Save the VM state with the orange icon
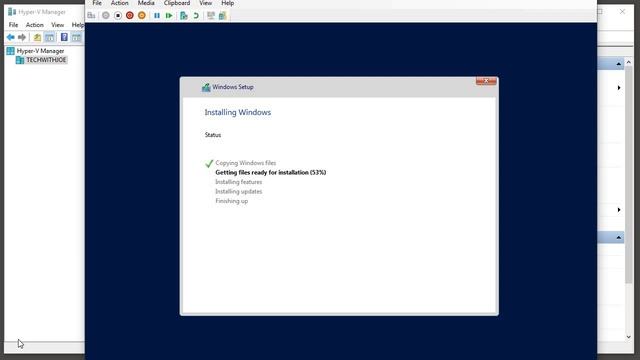The width and height of the screenshot is (640, 360). (x=142, y=16)
